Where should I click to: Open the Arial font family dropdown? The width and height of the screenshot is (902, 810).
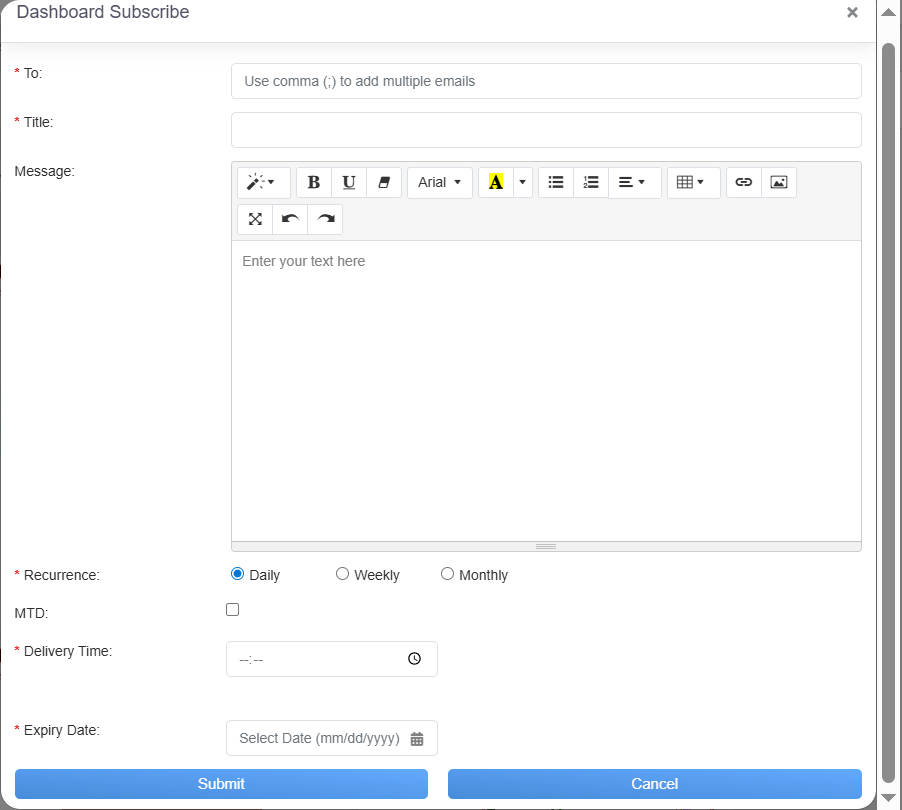point(439,182)
